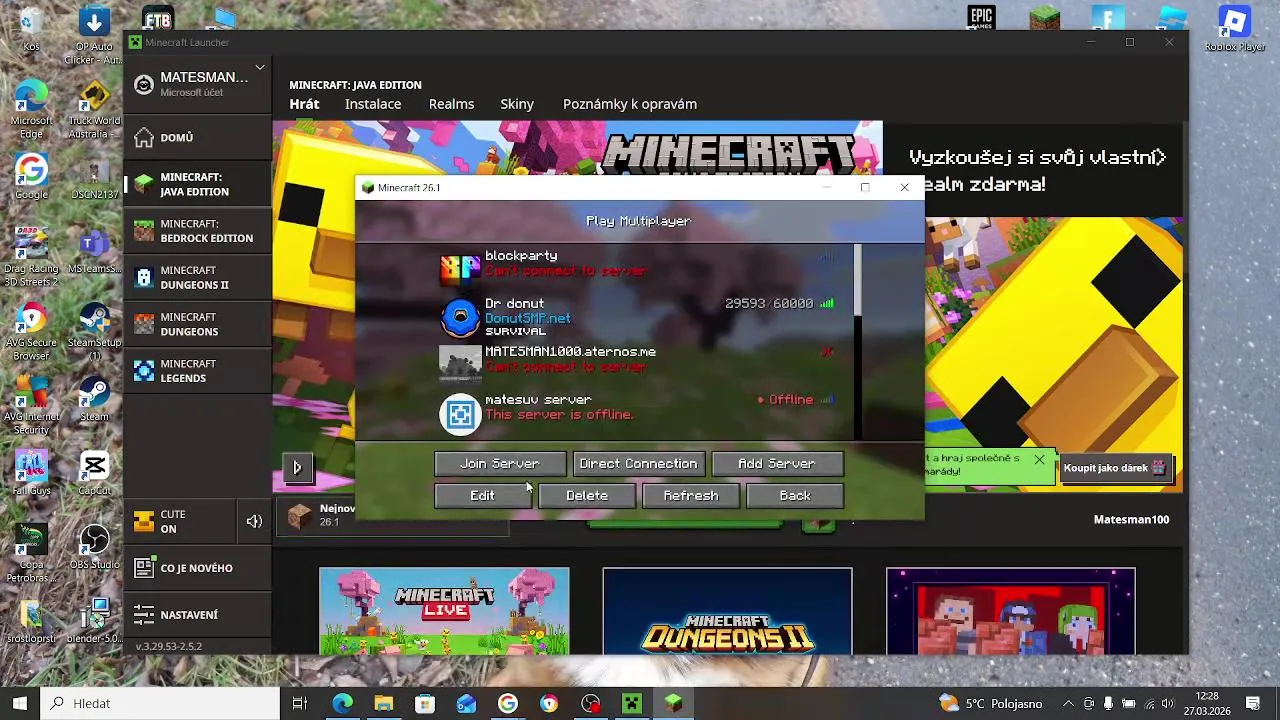Click the Matesman100 username label
1280x720 pixels.
[1131, 520]
